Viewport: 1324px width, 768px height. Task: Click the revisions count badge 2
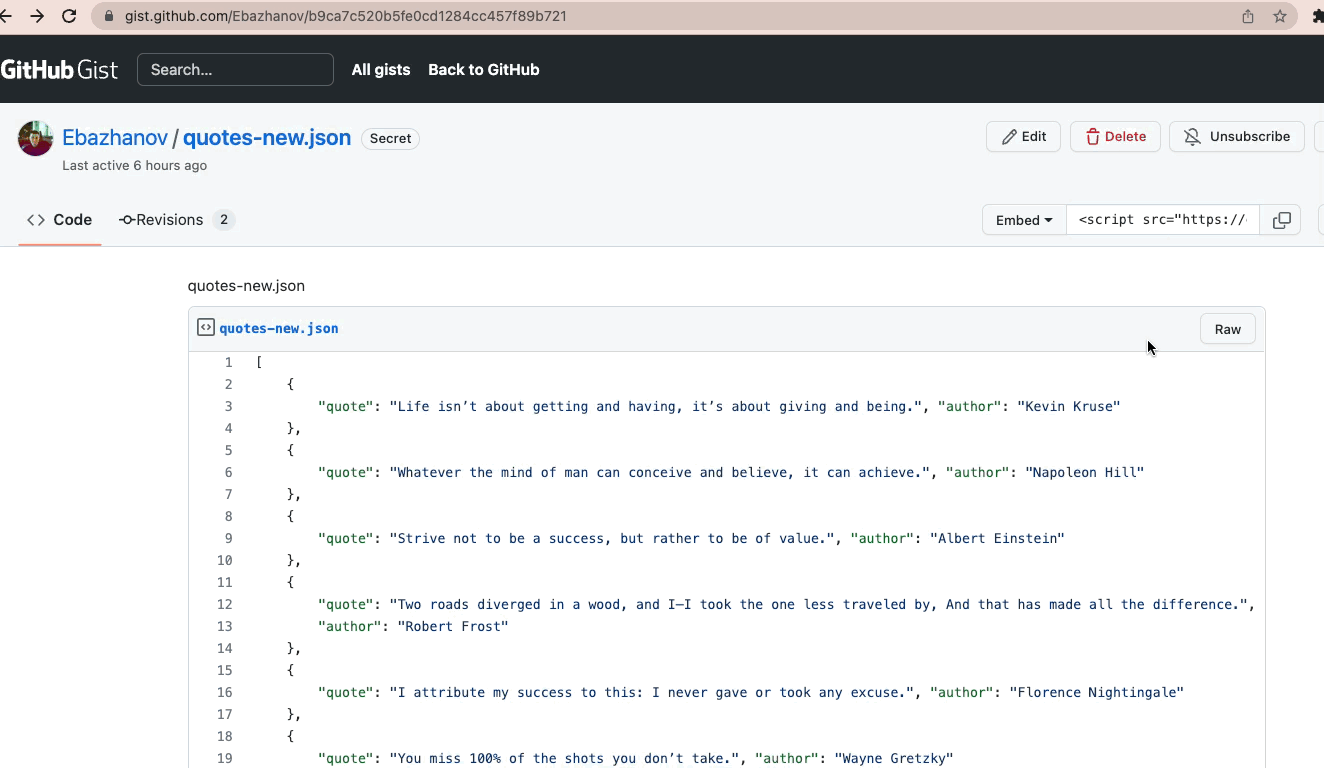224,220
